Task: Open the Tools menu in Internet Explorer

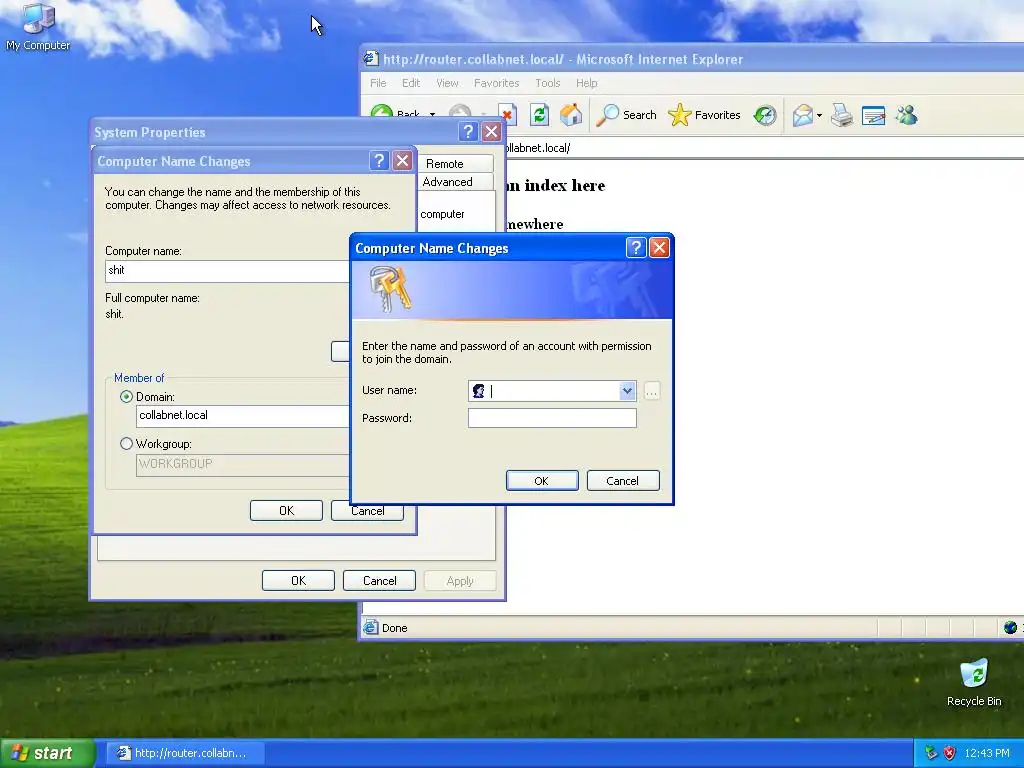Action: pos(548,83)
